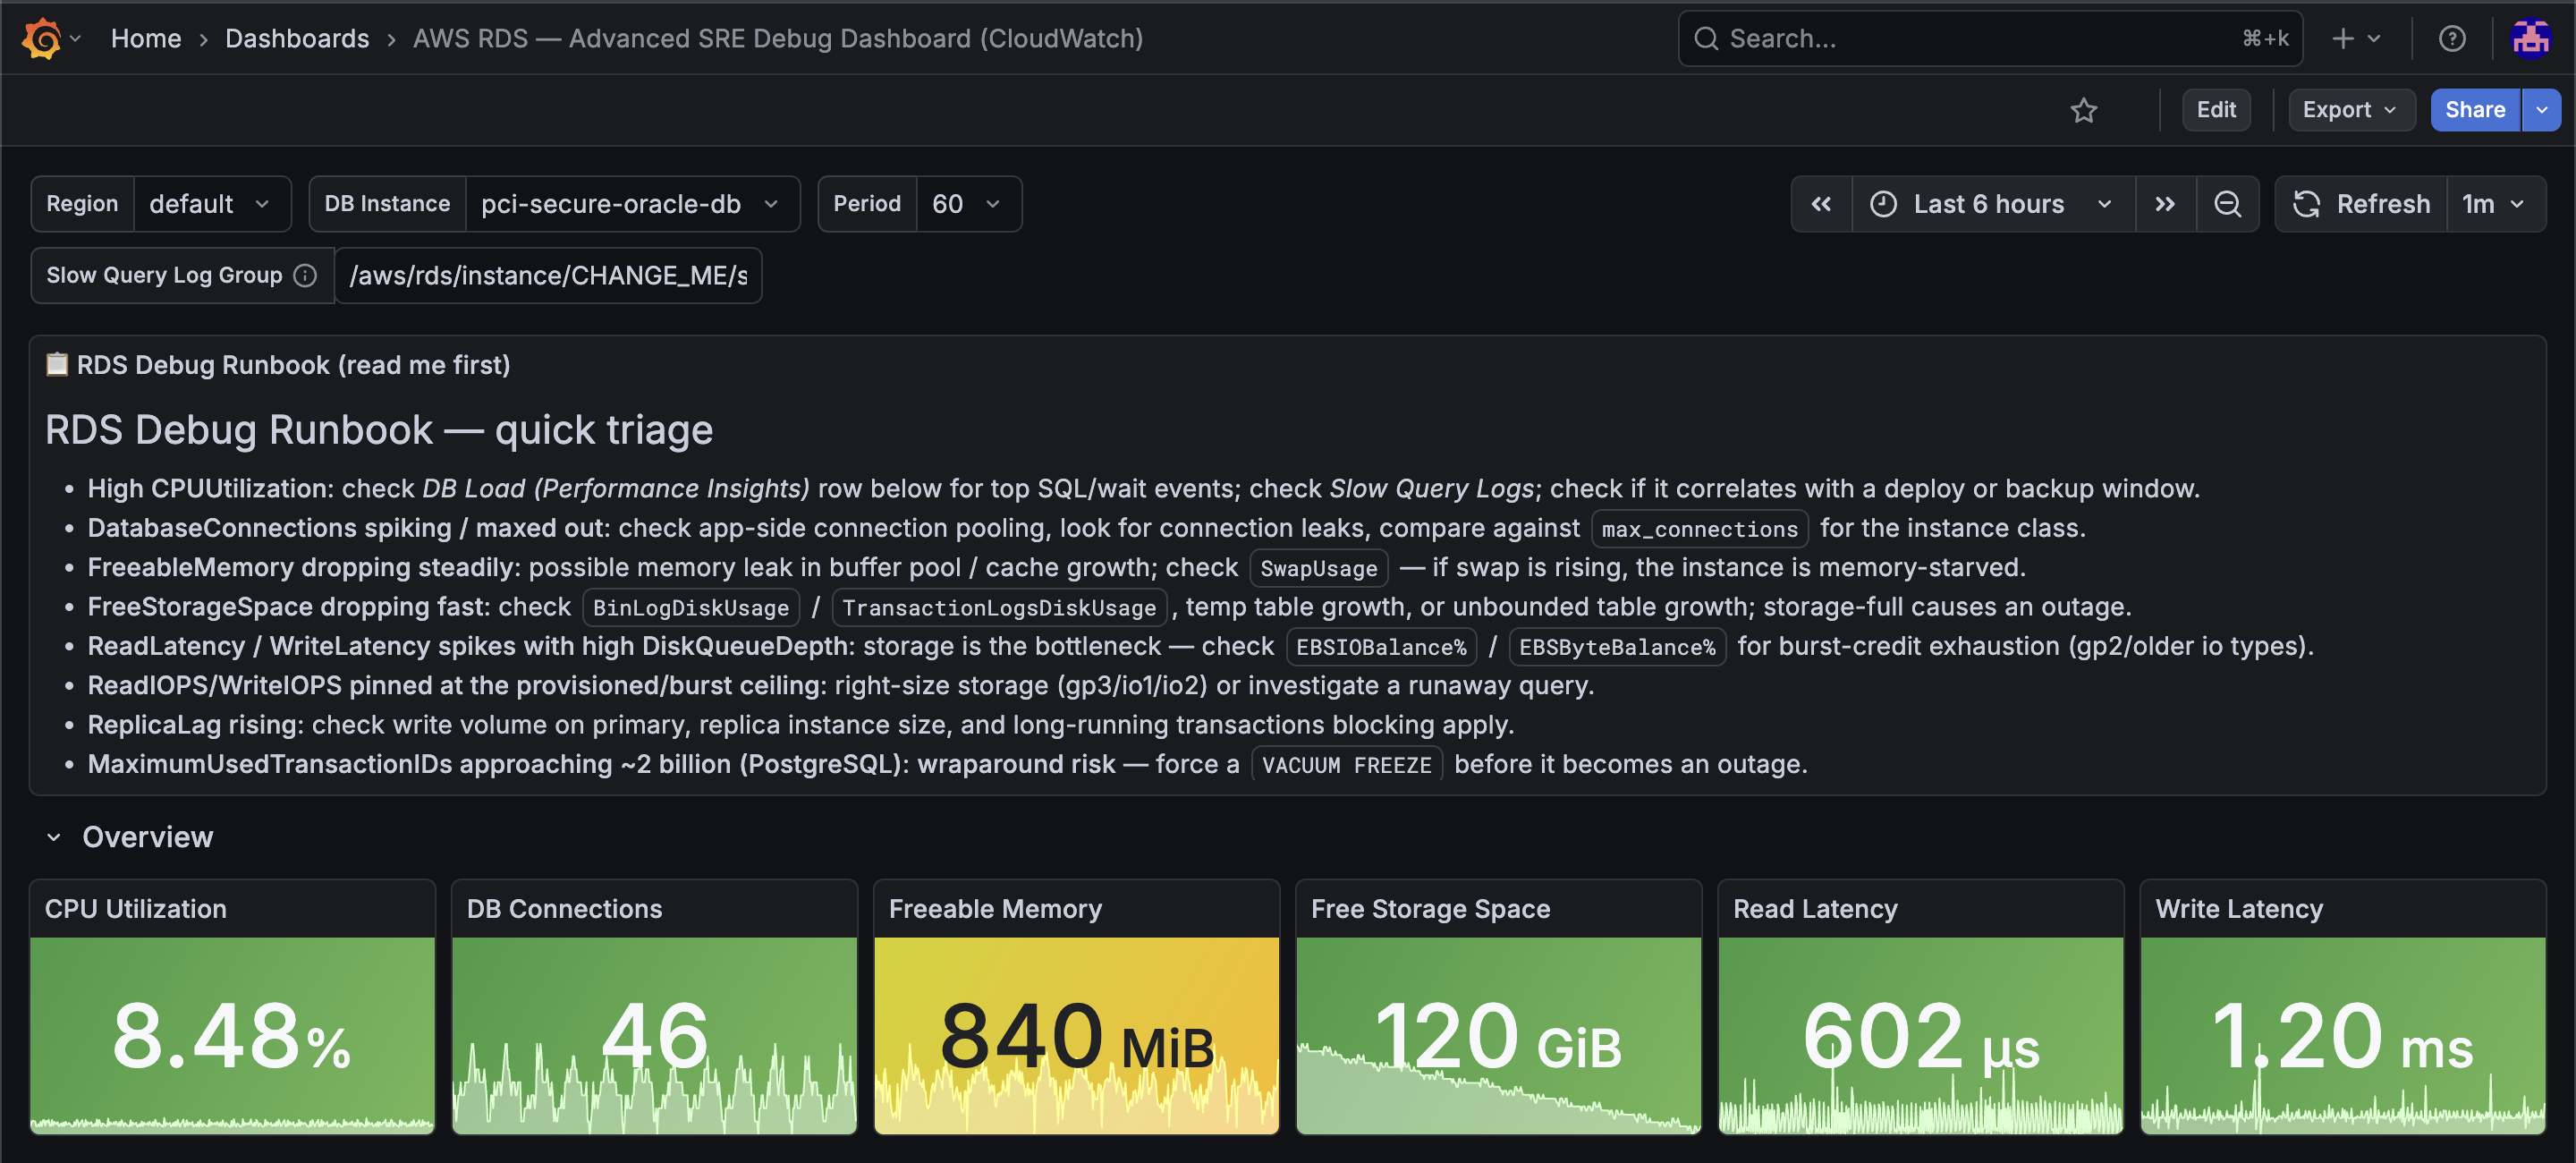Open the user profile avatar

pos(2530,38)
